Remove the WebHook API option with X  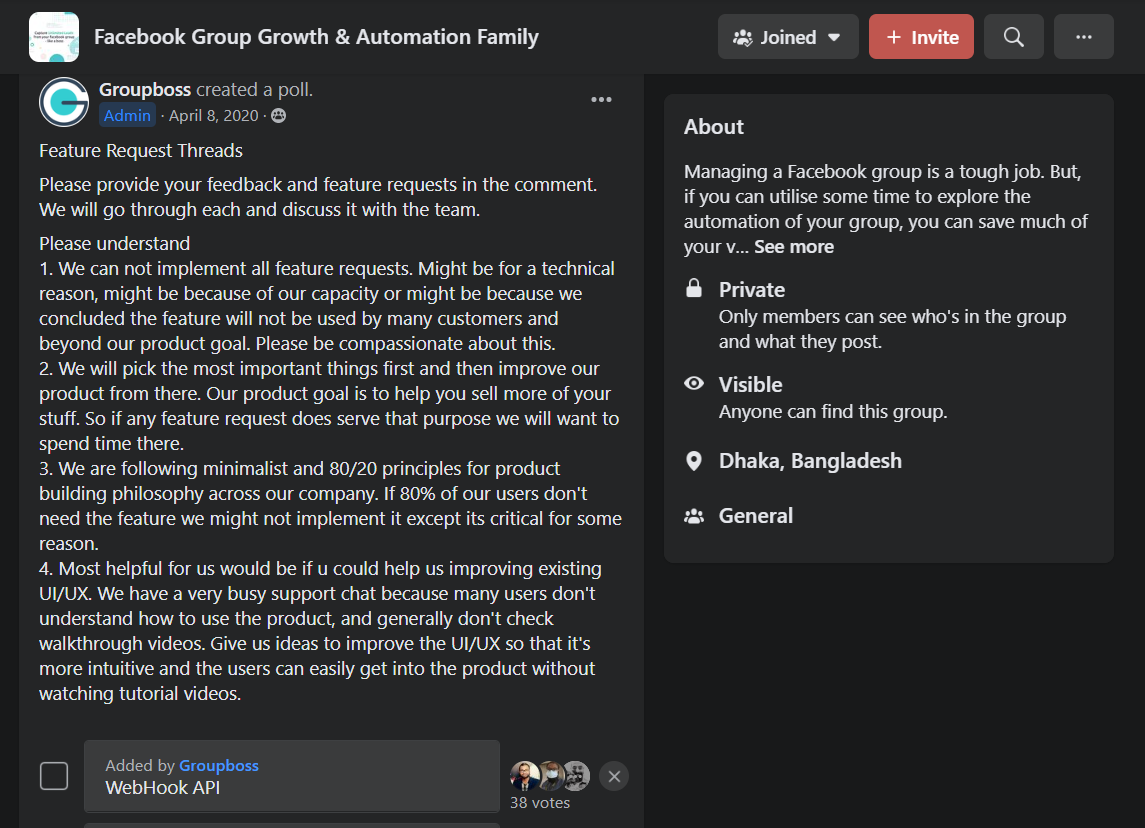[614, 776]
